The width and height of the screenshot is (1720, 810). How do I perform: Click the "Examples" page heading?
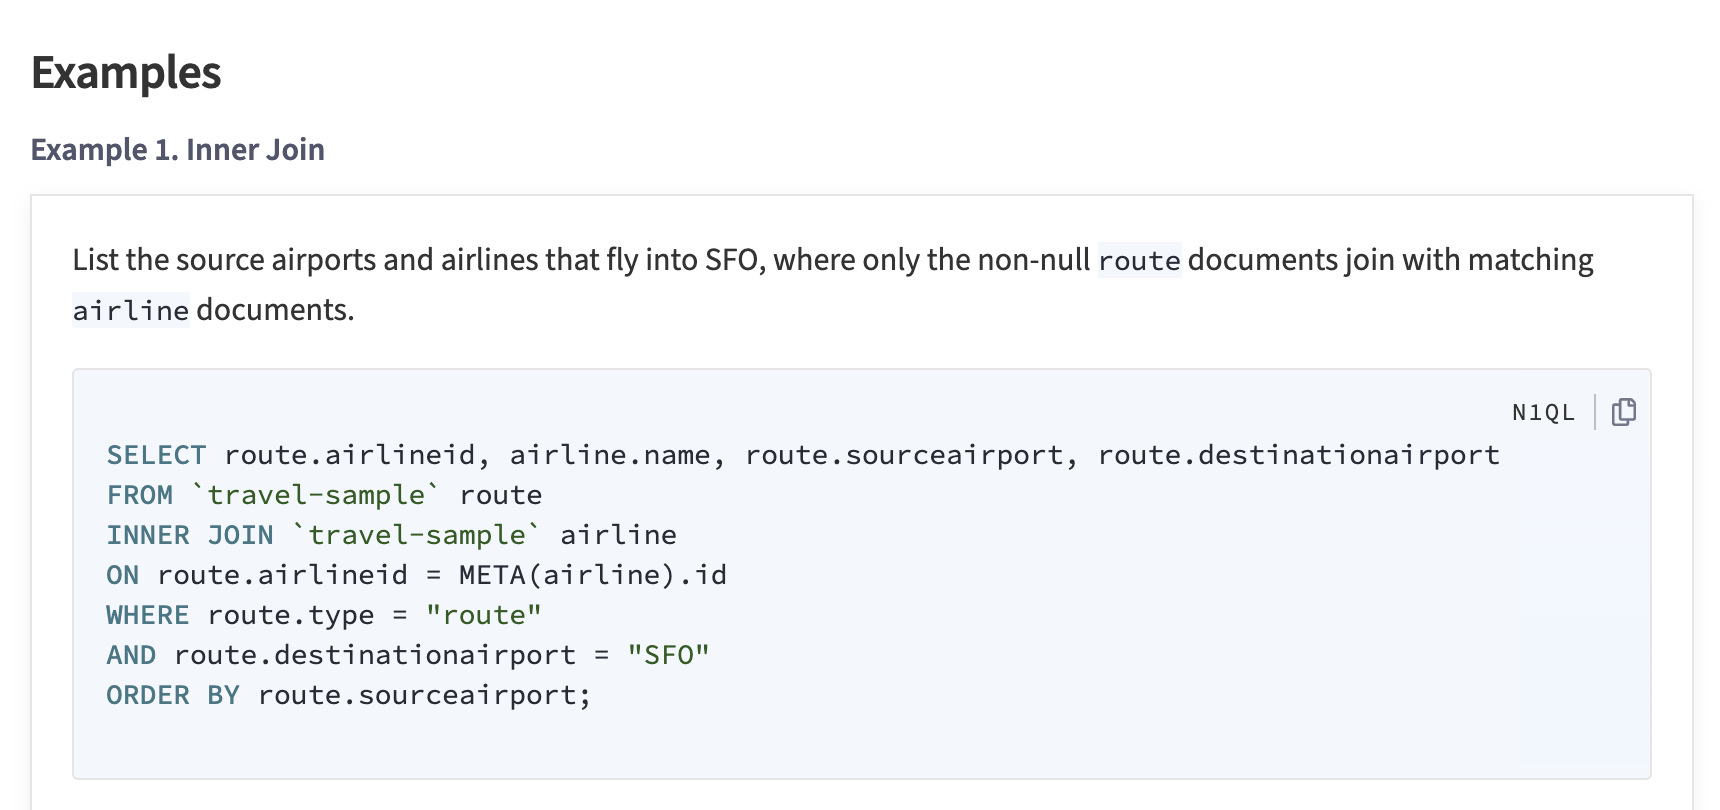[126, 72]
